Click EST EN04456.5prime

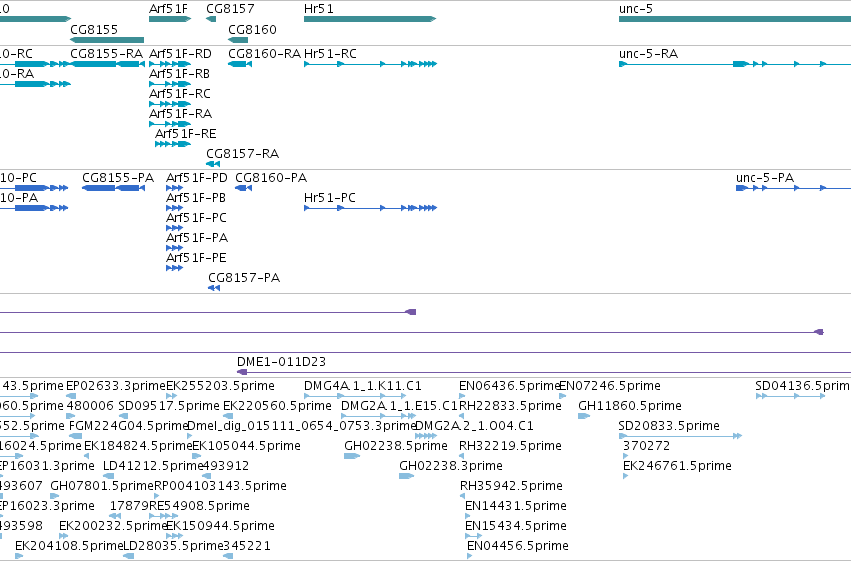click(x=518, y=546)
